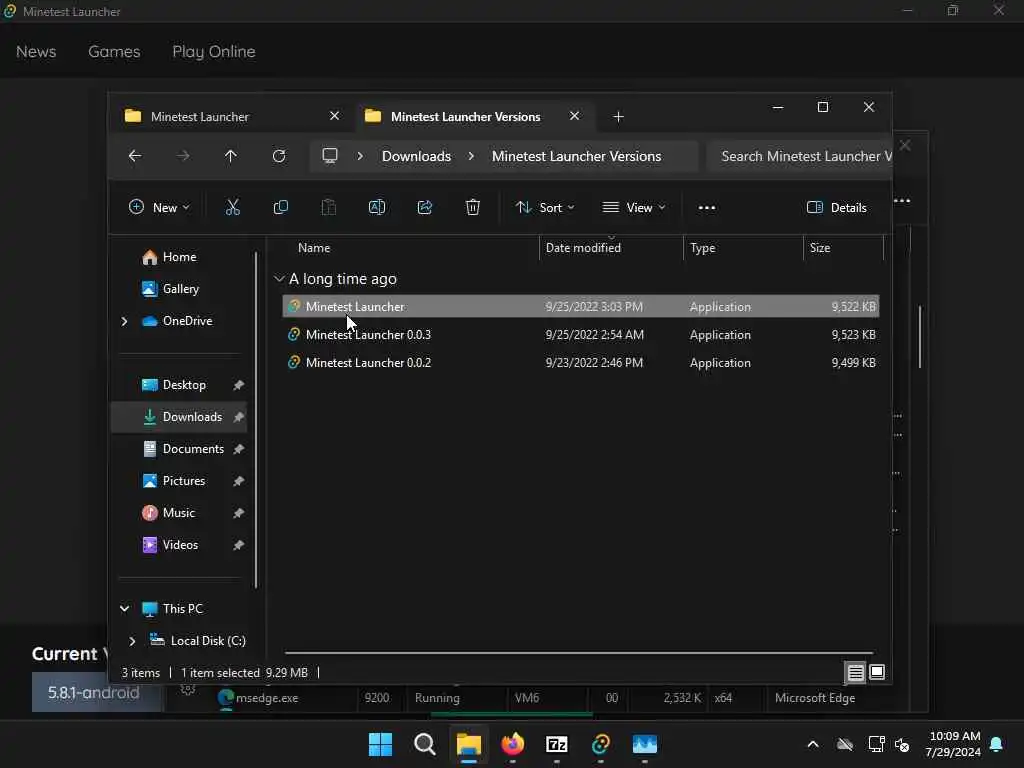Expand chevron after Downloads in address bar
Image resolution: width=1024 pixels, height=768 pixels.
click(471, 156)
